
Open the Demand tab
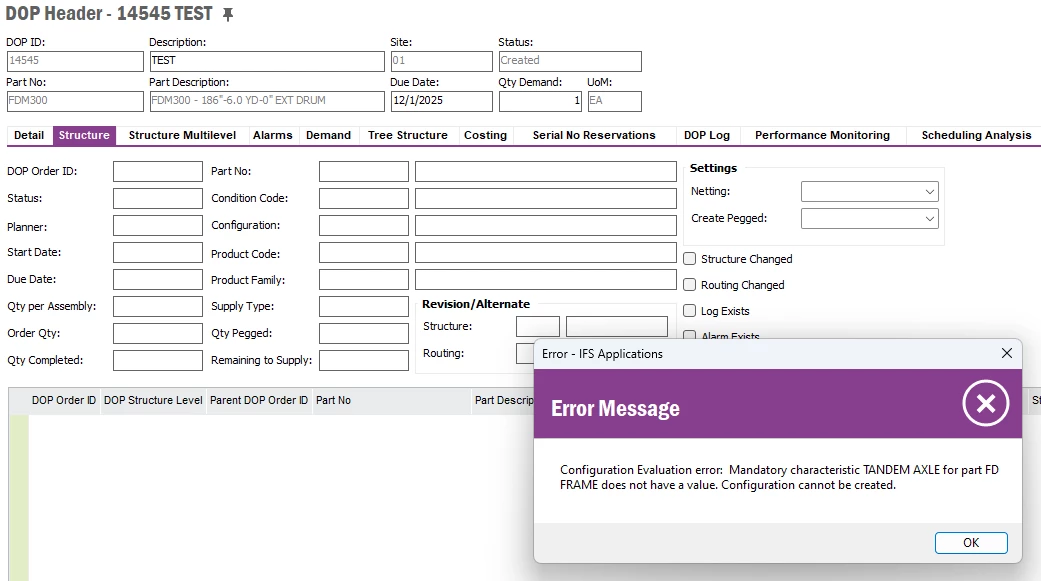coord(328,135)
